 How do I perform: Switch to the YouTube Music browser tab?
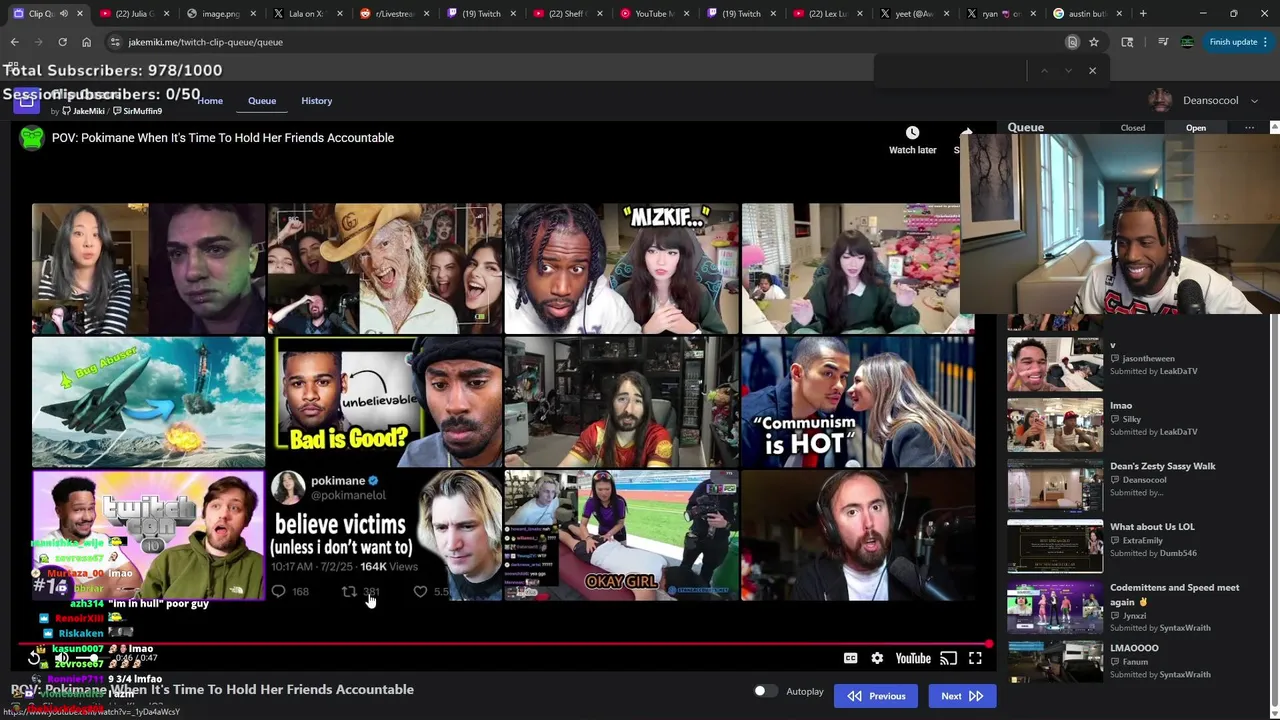[x=653, y=14]
